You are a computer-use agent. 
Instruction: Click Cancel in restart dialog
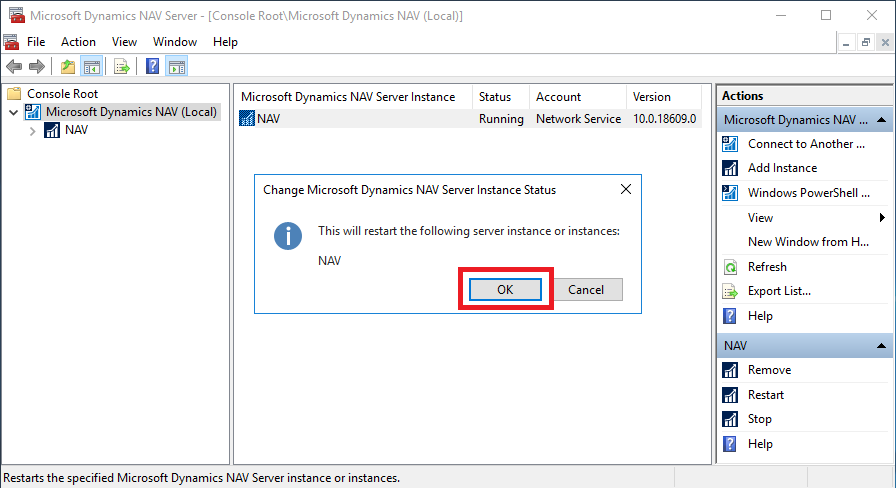(x=586, y=290)
